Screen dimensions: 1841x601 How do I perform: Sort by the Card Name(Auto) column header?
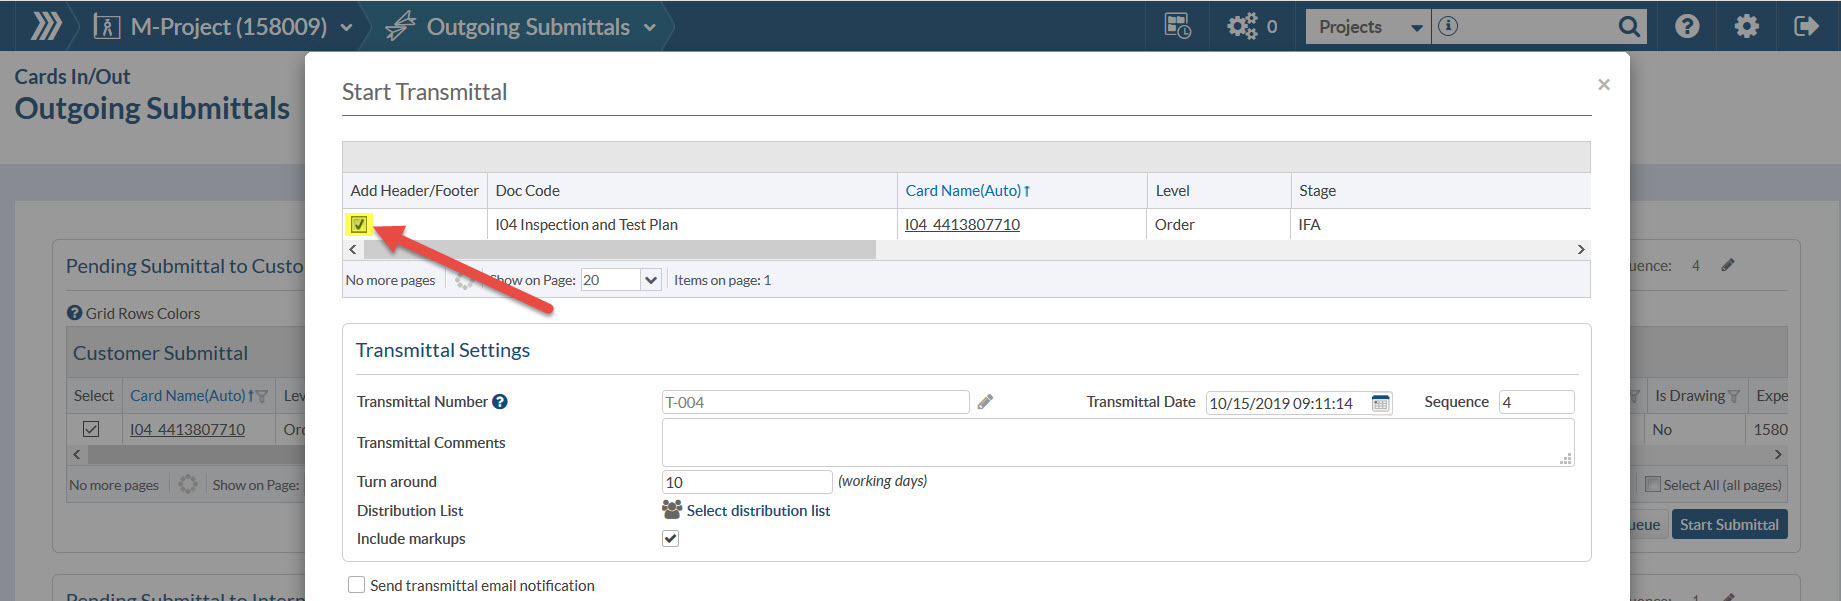pos(962,190)
